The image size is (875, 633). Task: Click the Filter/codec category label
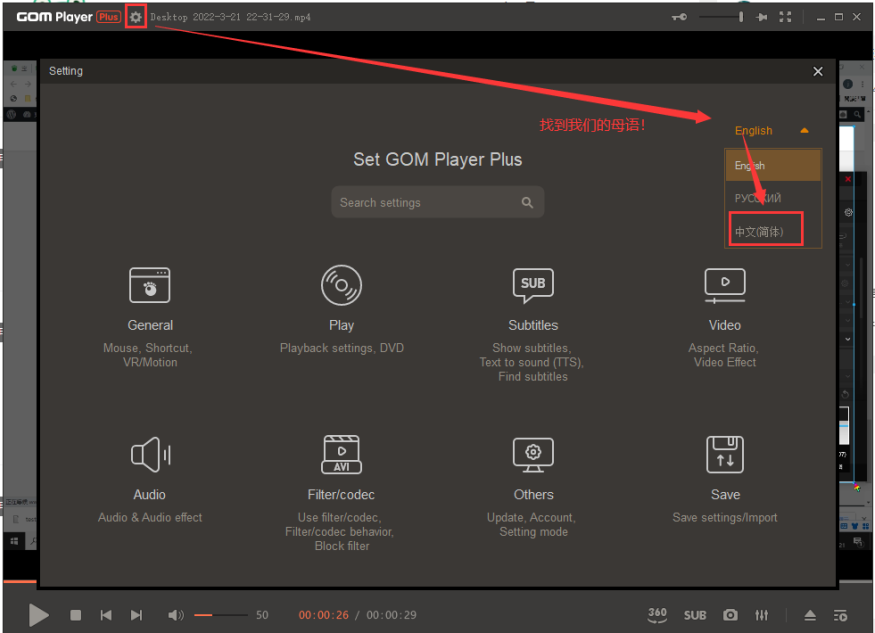341,495
